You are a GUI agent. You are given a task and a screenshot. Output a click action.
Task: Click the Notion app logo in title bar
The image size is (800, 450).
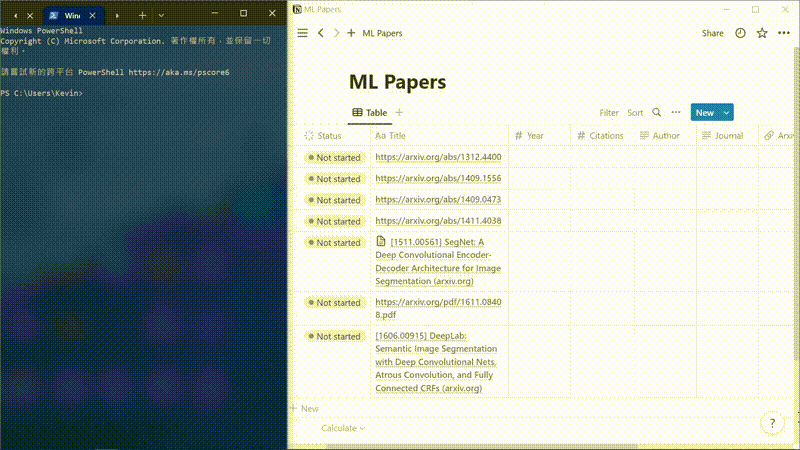(297, 9)
